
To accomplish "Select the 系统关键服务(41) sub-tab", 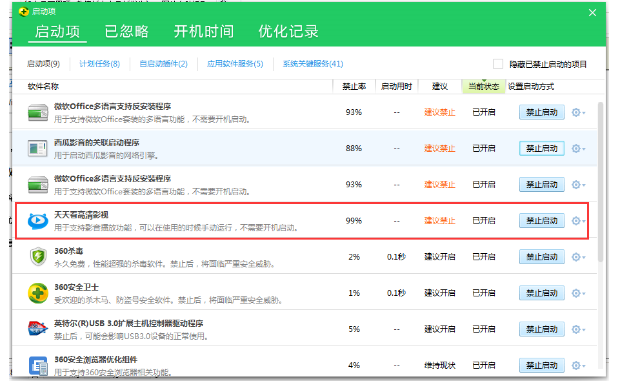I will coord(313,64).
